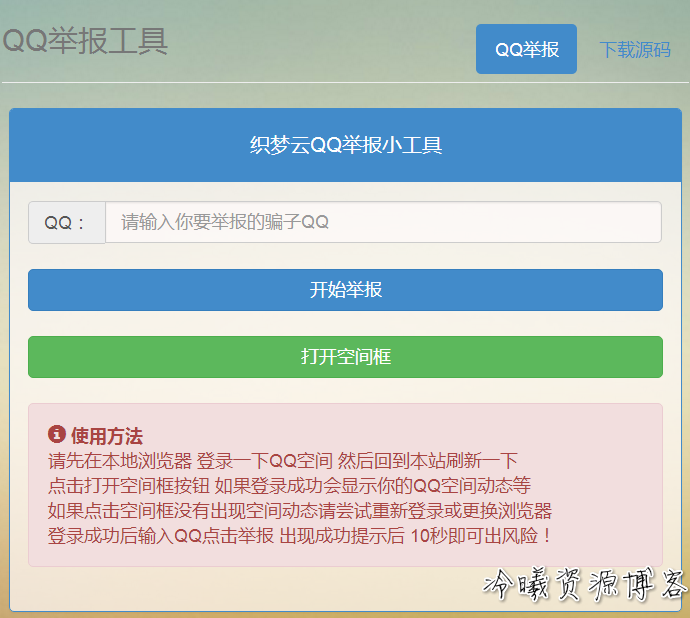Focus the 骗子QQ number input field
The height and width of the screenshot is (618, 690).
[383, 222]
